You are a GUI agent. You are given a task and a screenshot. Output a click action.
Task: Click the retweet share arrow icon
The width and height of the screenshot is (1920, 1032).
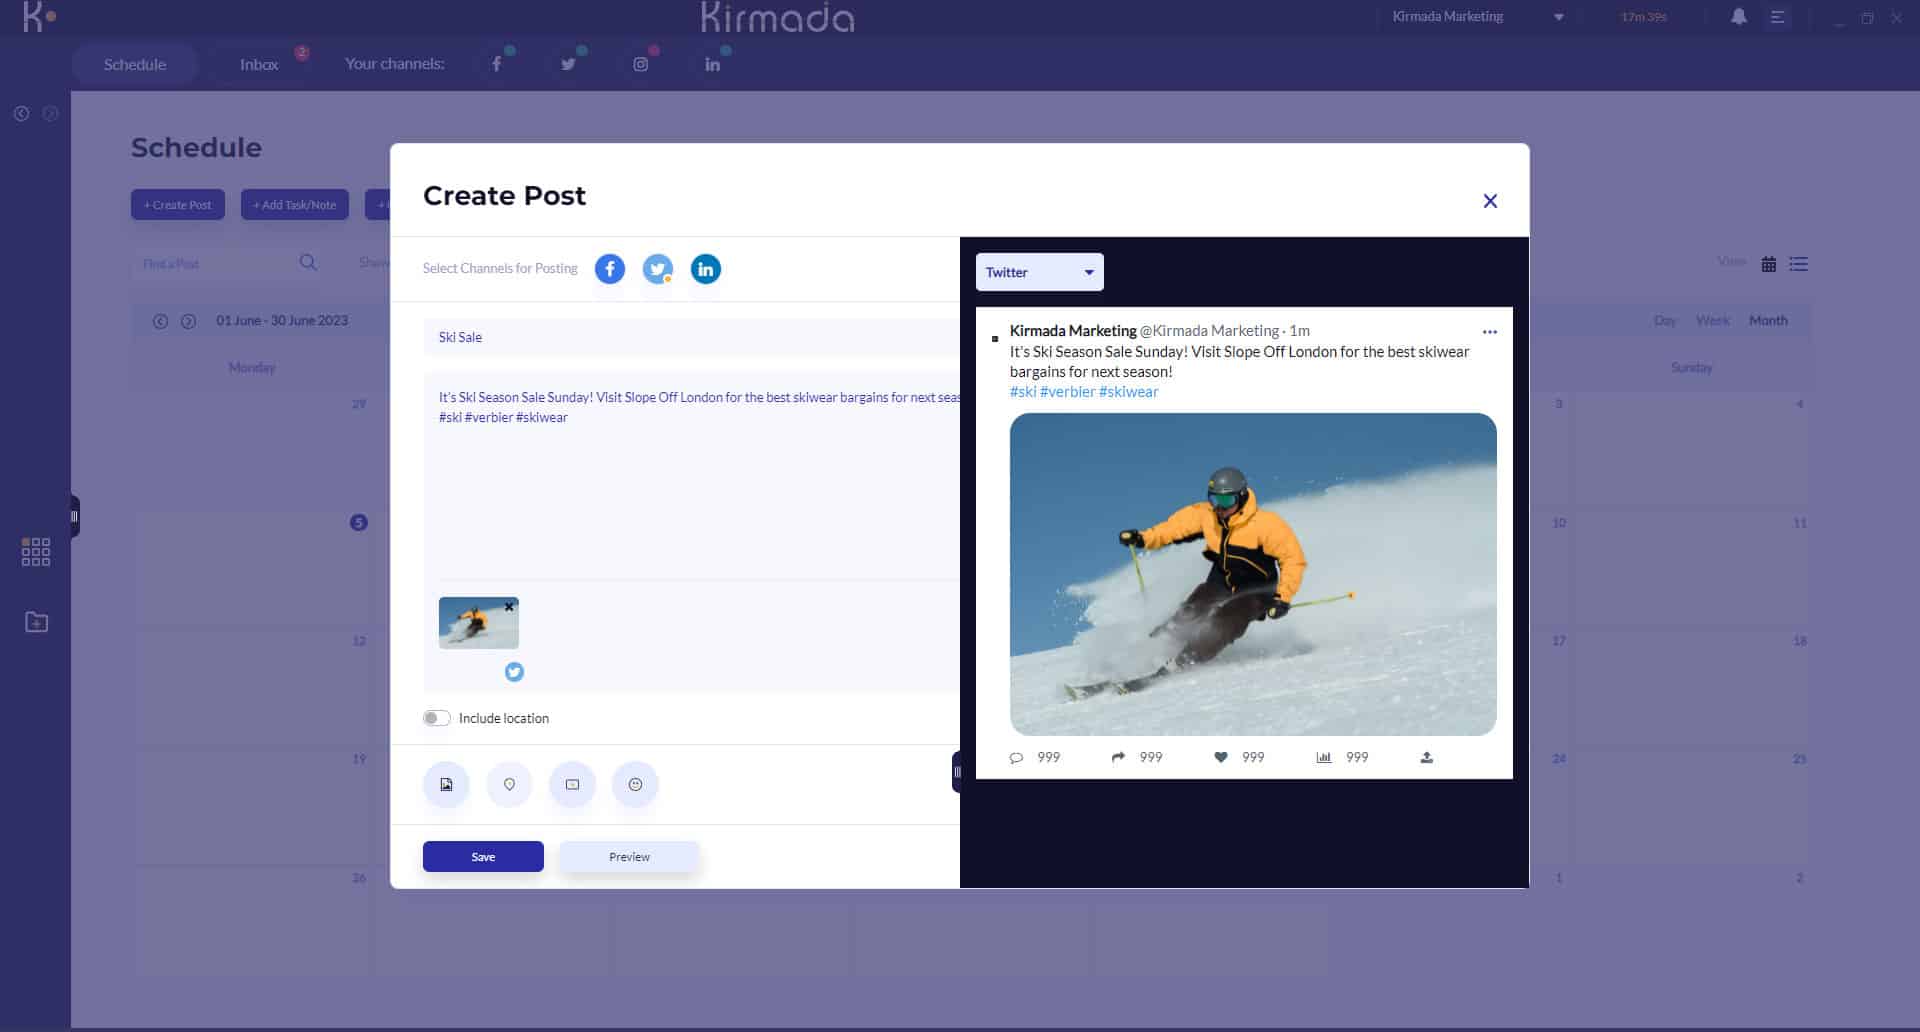1118,757
